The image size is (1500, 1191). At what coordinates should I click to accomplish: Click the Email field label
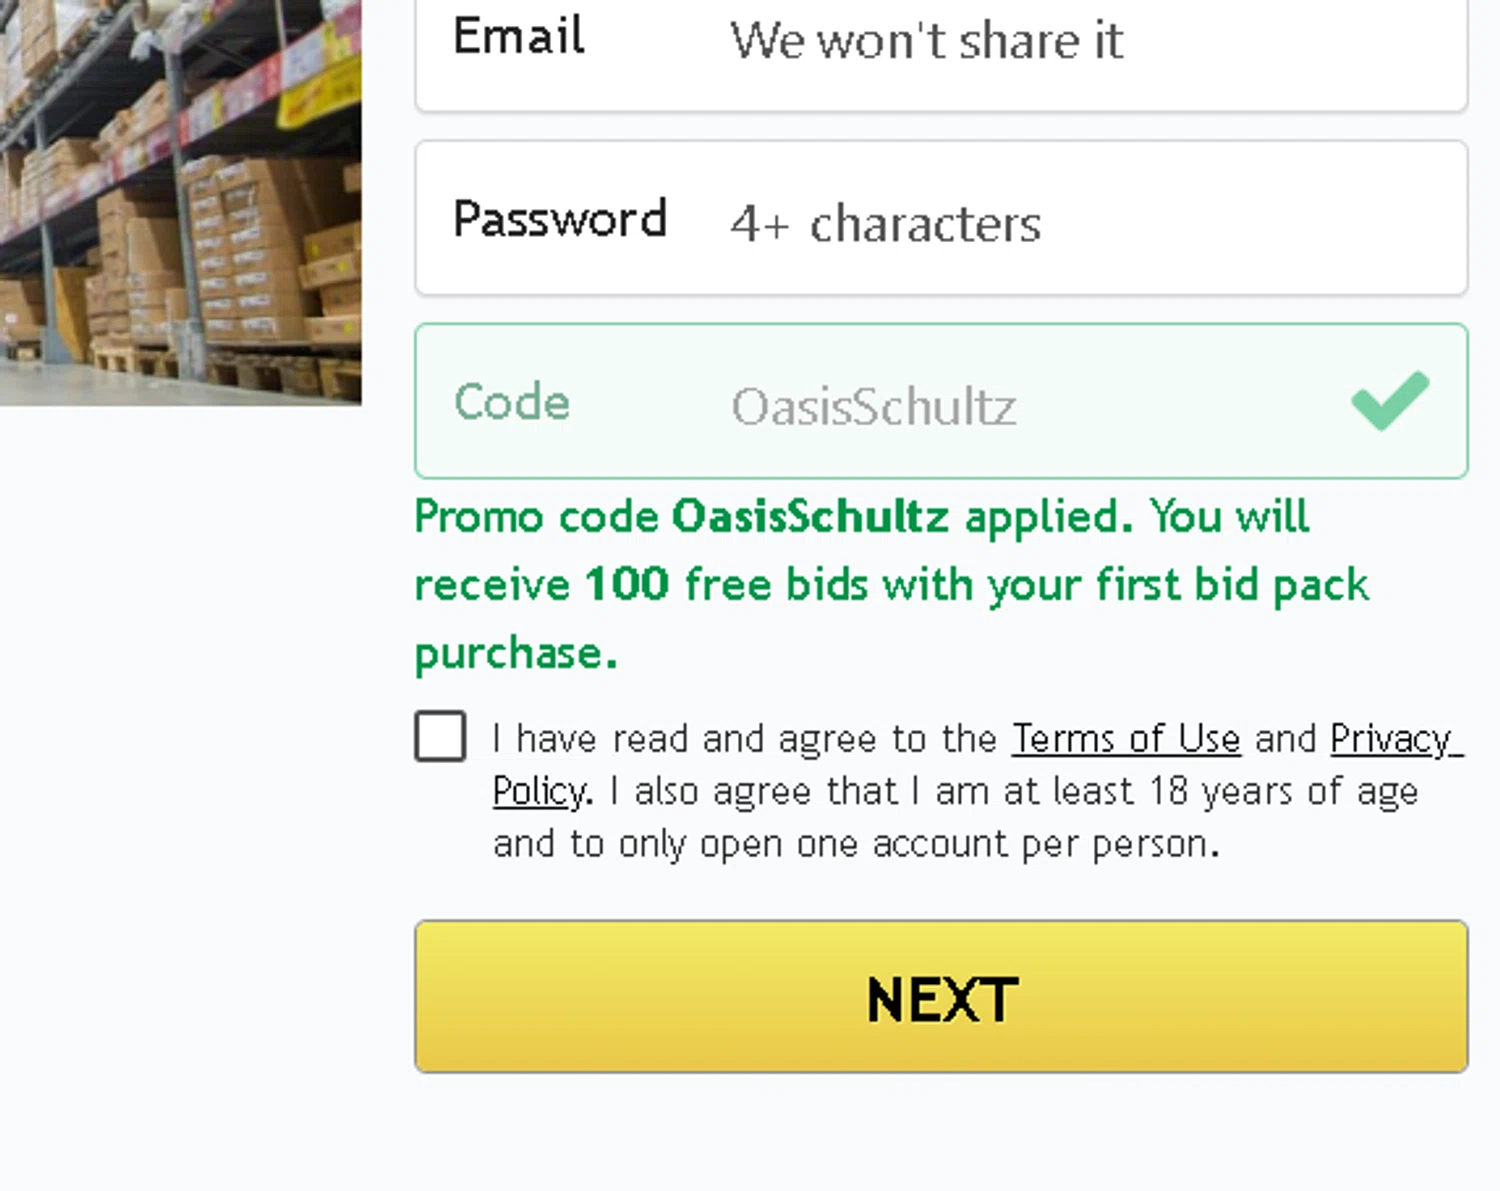(519, 37)
